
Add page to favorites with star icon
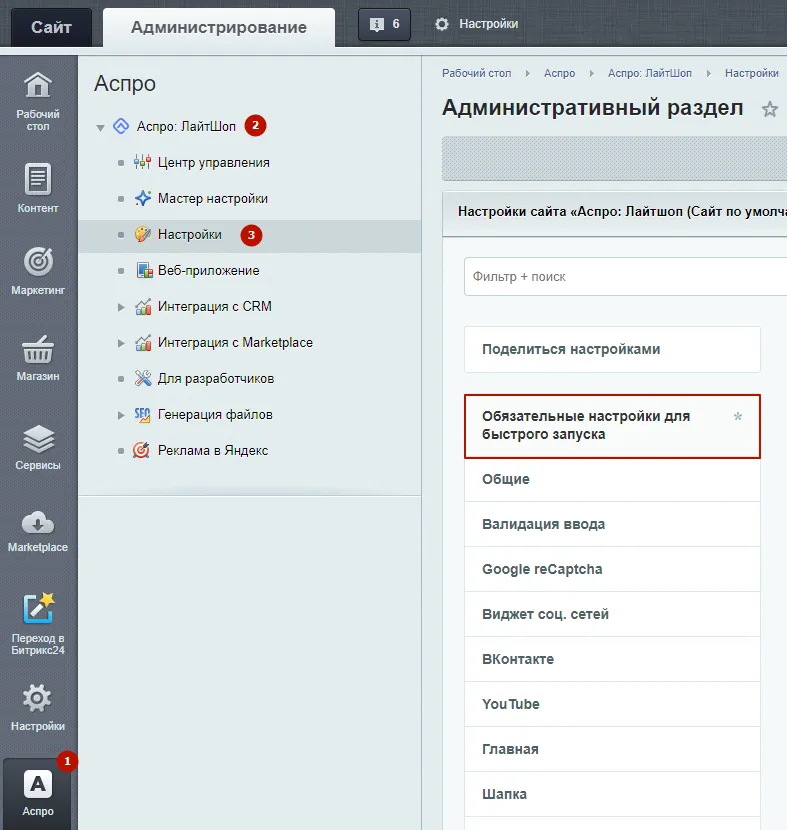pyautogui.click(x=770, y=110)
